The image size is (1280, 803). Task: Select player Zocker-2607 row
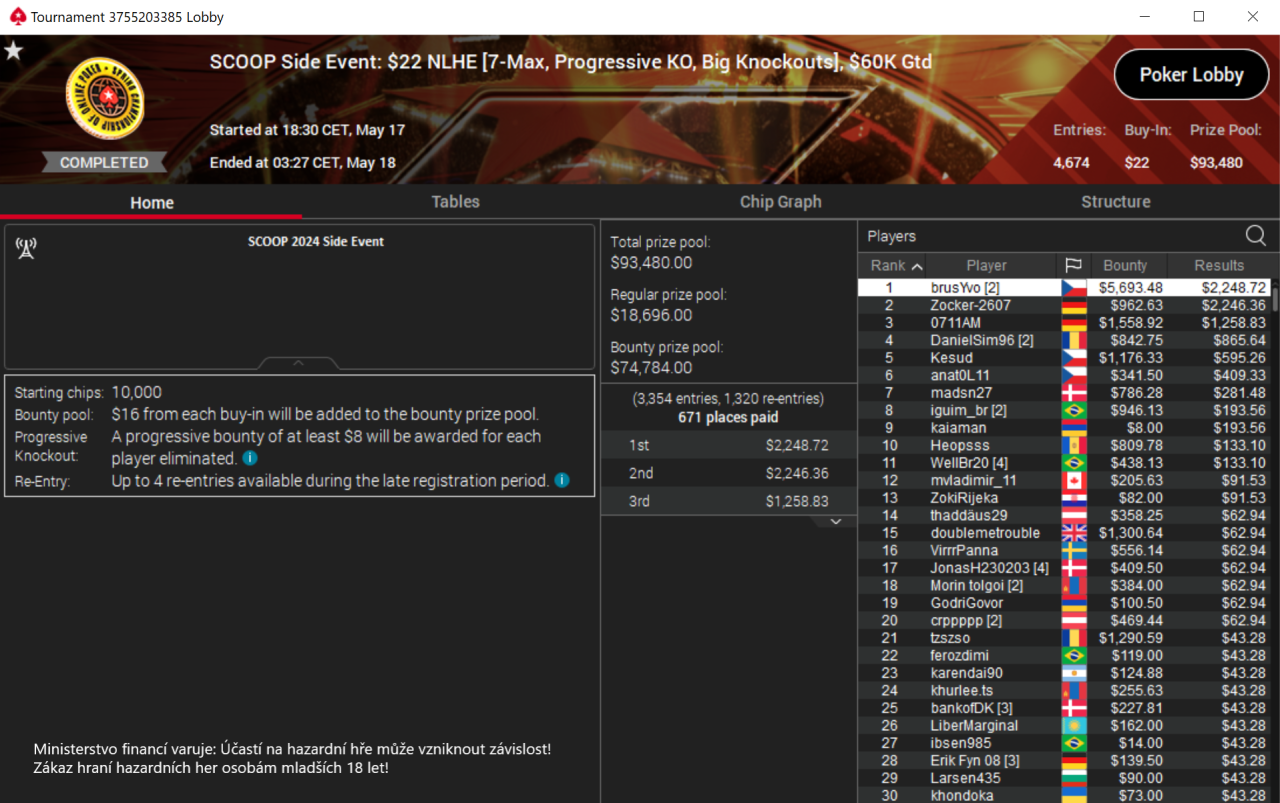[x=1064, y=305]
